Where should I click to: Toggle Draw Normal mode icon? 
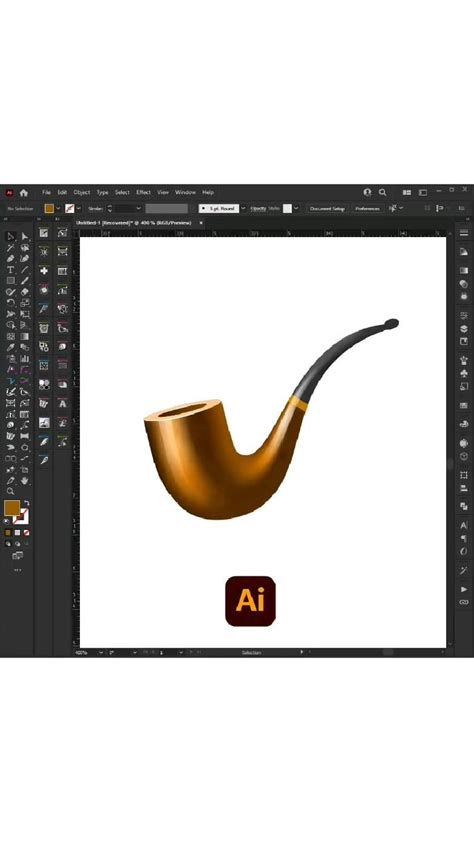pyautogui.click(x=8, y=543)
